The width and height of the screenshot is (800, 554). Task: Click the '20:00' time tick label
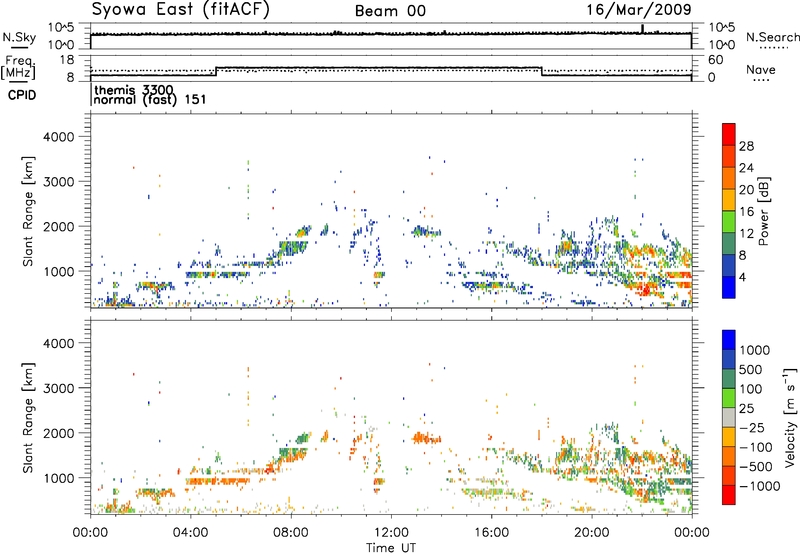click(592, 533)
